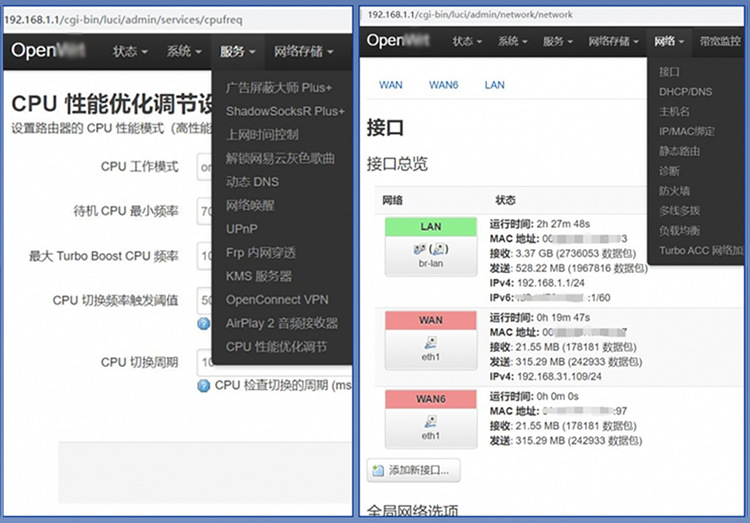This screenshot has width=750, height=523.
Task: Click the OpenWrt logo in left window
Action: click(x=48, y=50)
